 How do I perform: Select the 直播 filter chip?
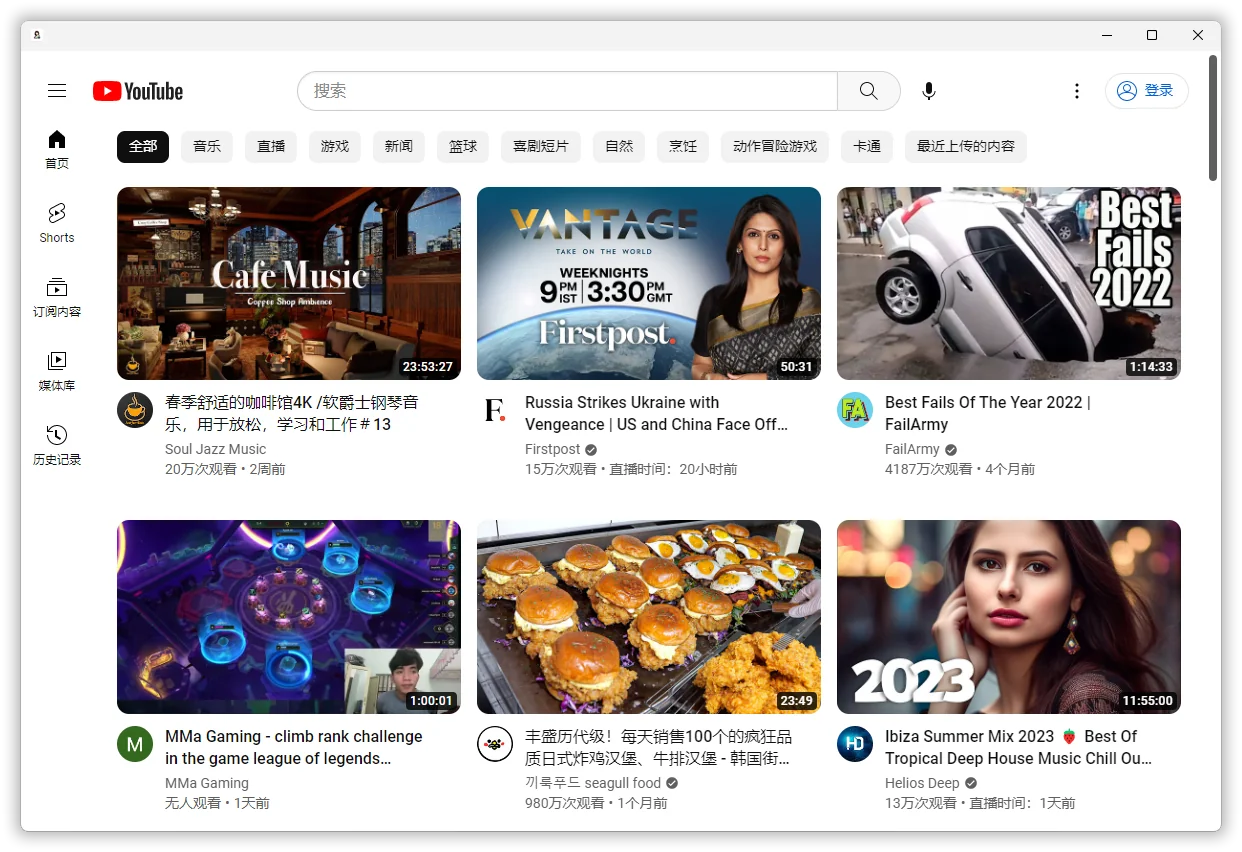(271, 146)
